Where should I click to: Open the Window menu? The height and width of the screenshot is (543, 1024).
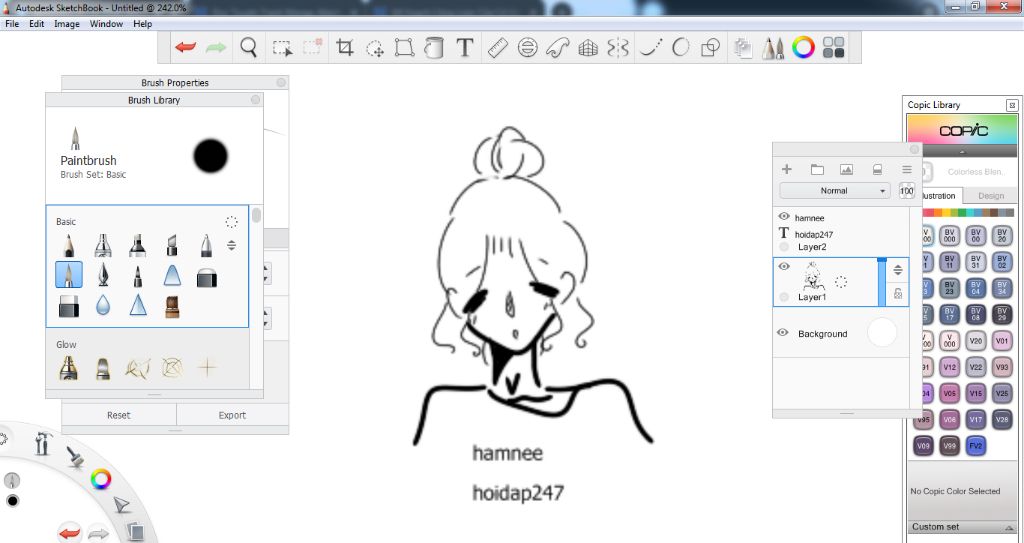pos(106,24)
